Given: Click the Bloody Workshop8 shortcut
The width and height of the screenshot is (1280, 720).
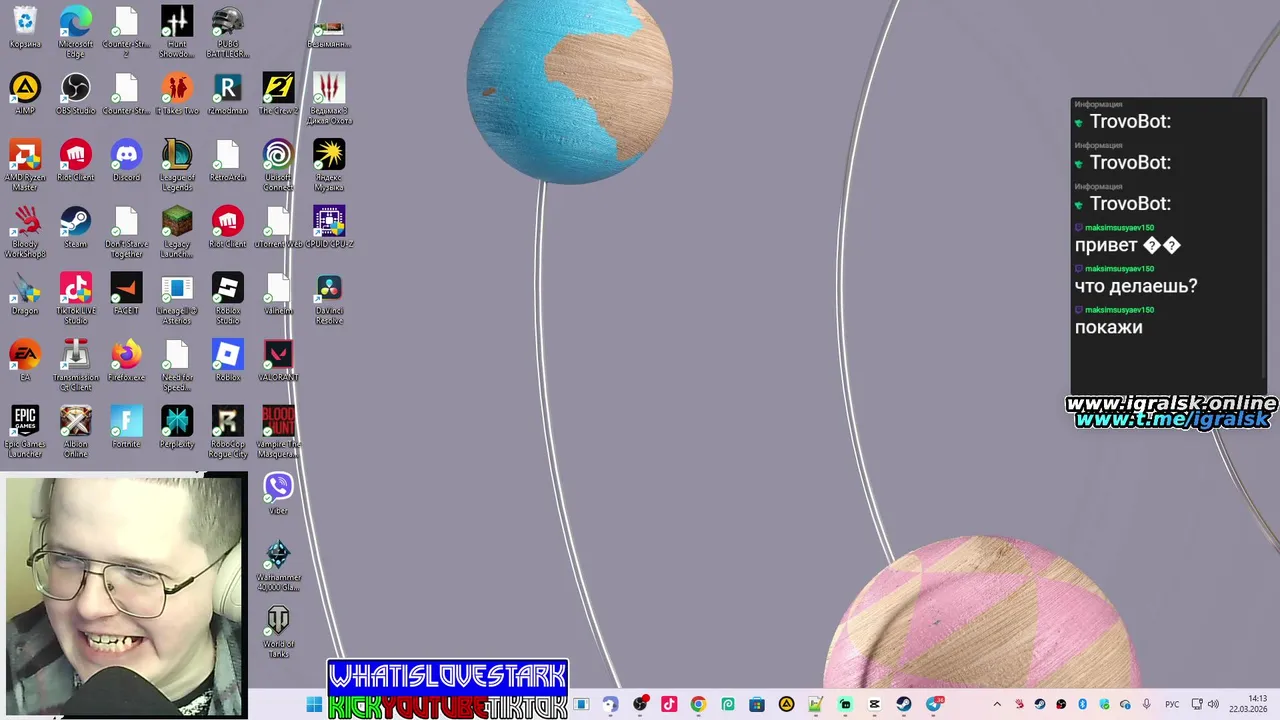Looking at the screenshot, I should (25, 232).
